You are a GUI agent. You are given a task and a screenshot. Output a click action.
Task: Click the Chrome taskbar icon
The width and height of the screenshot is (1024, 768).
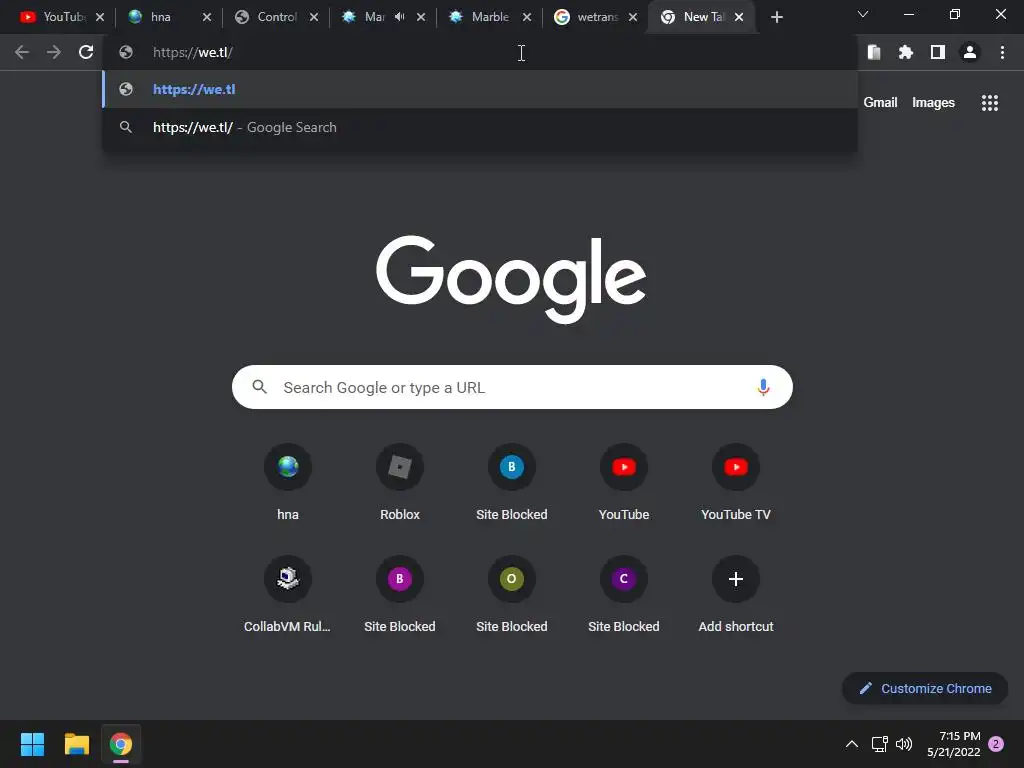121,744
